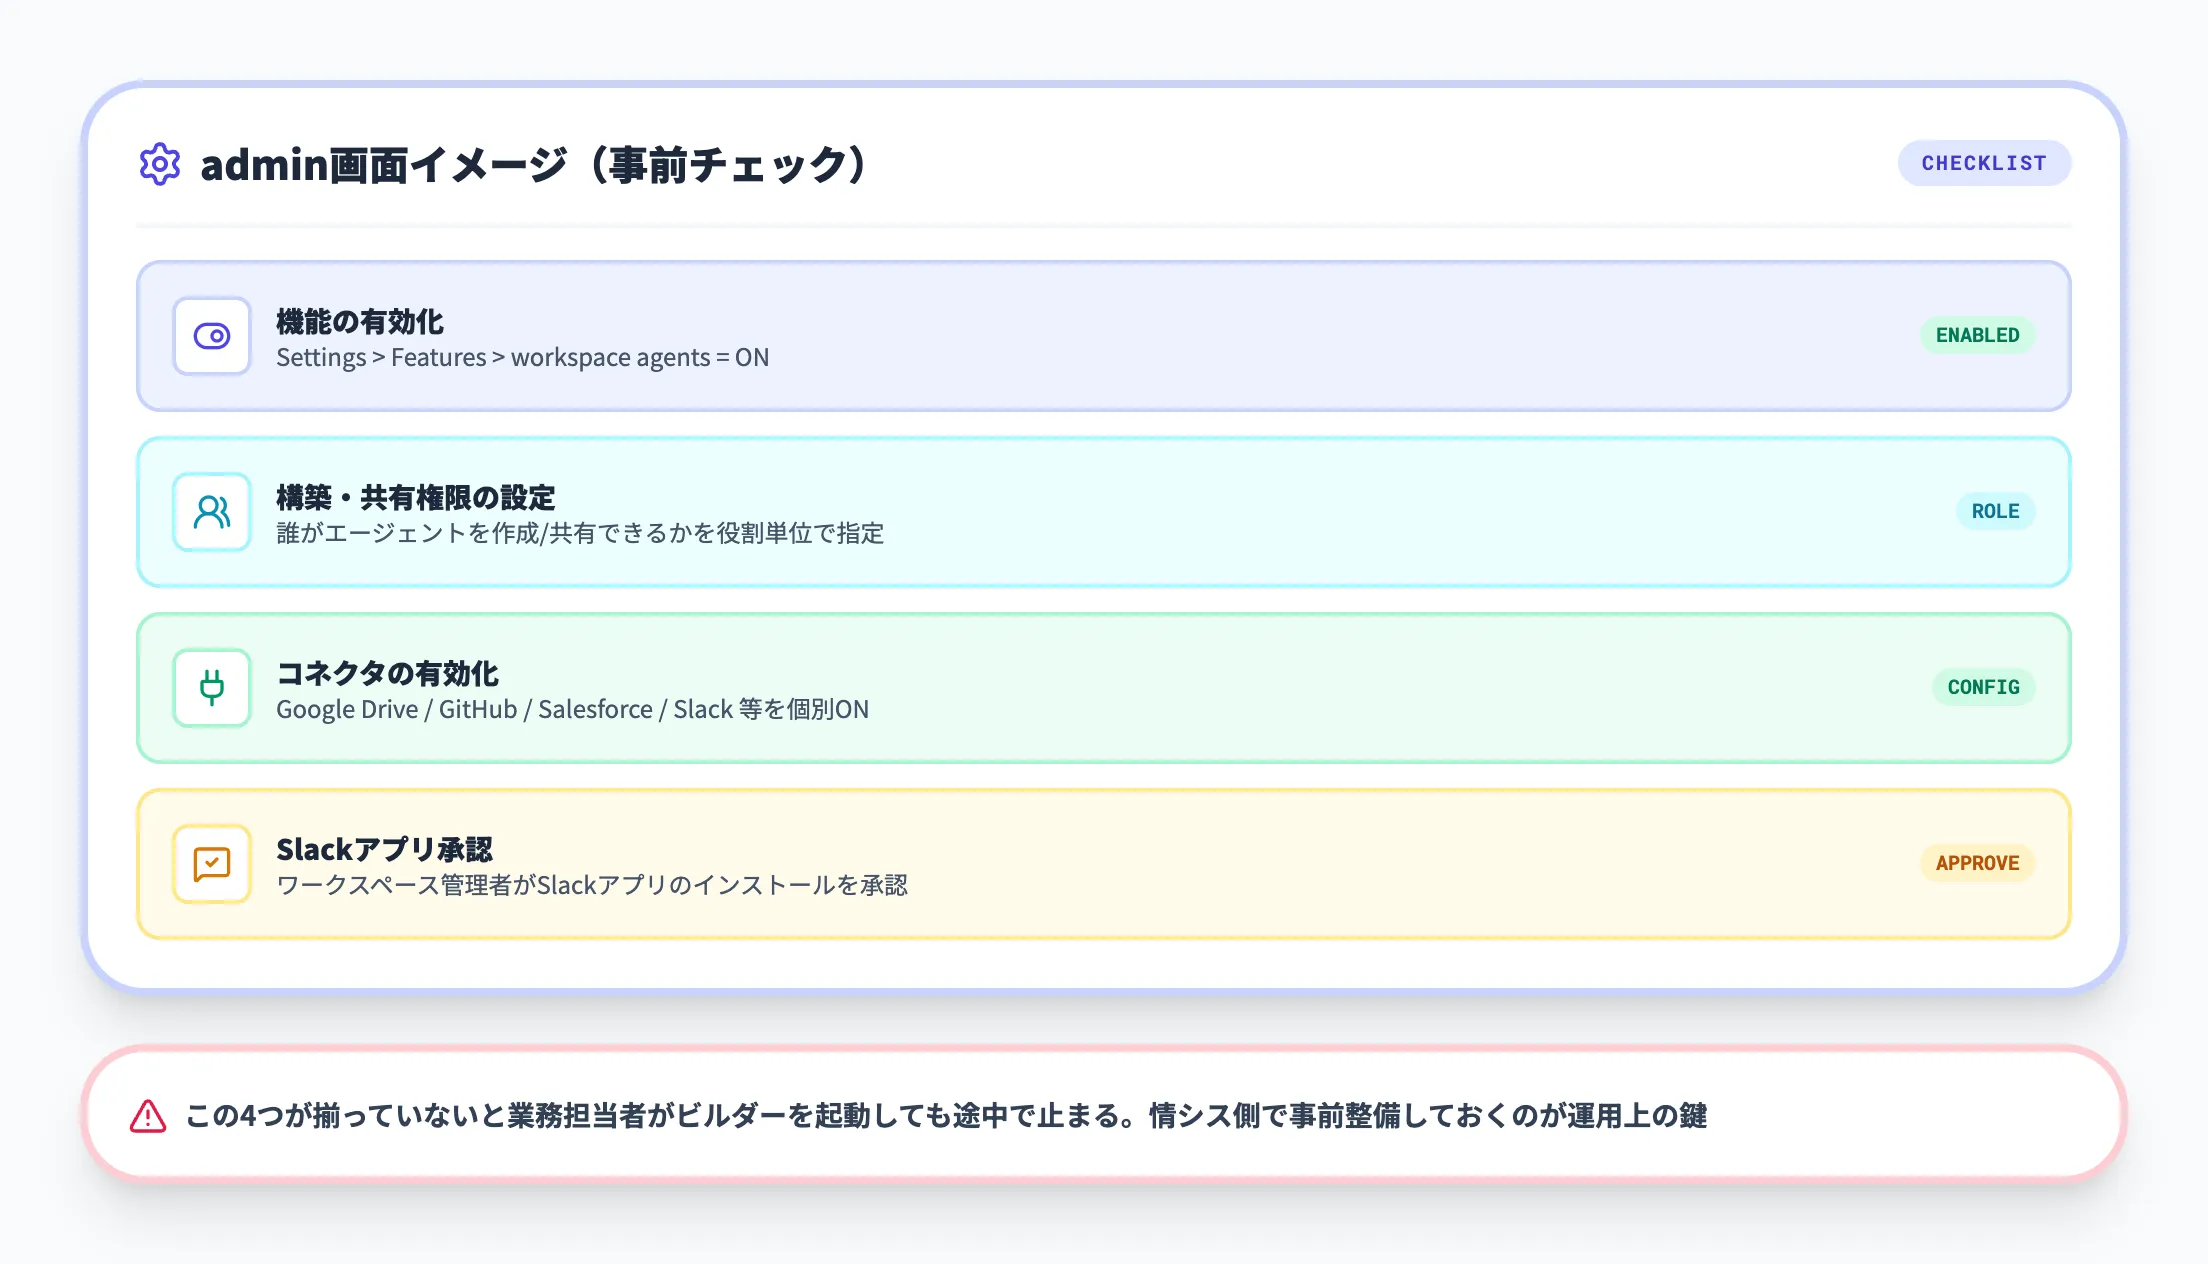Click the red warning message text at bottom
Viewport: 2208px width, 1264px height.
(946, 1116)
